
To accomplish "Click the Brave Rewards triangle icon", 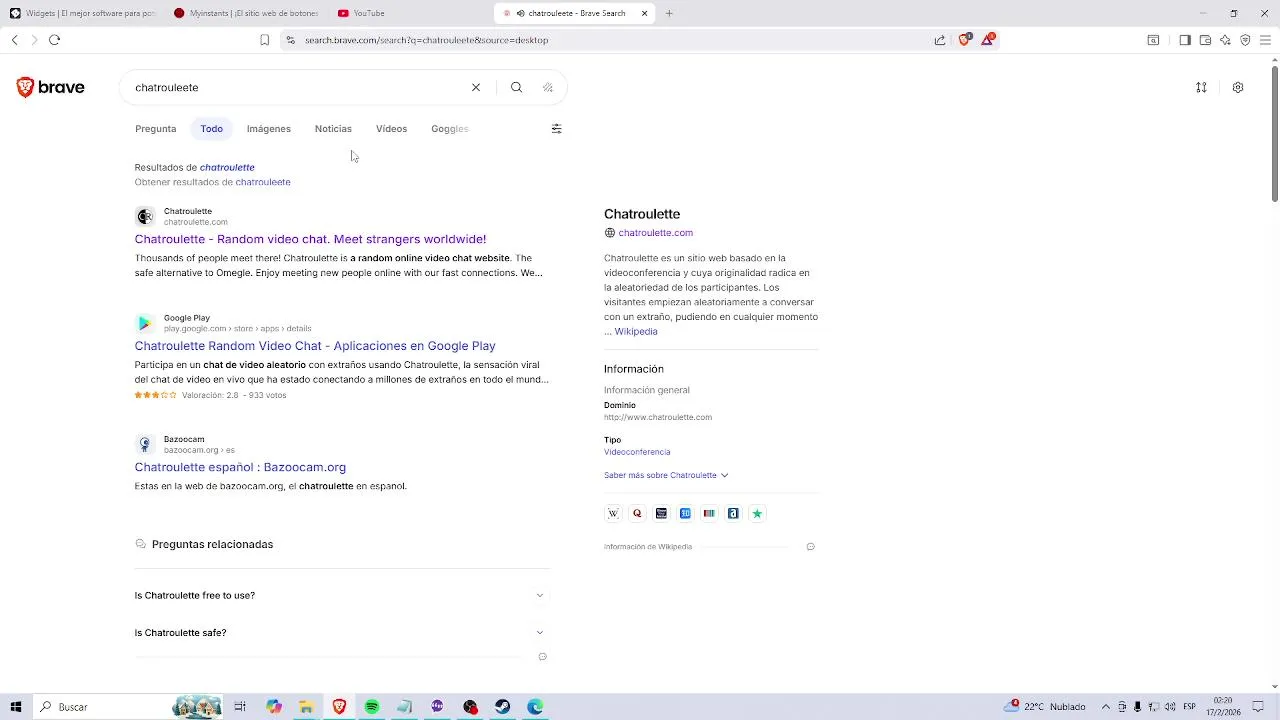I will click(x=987, y=40).
